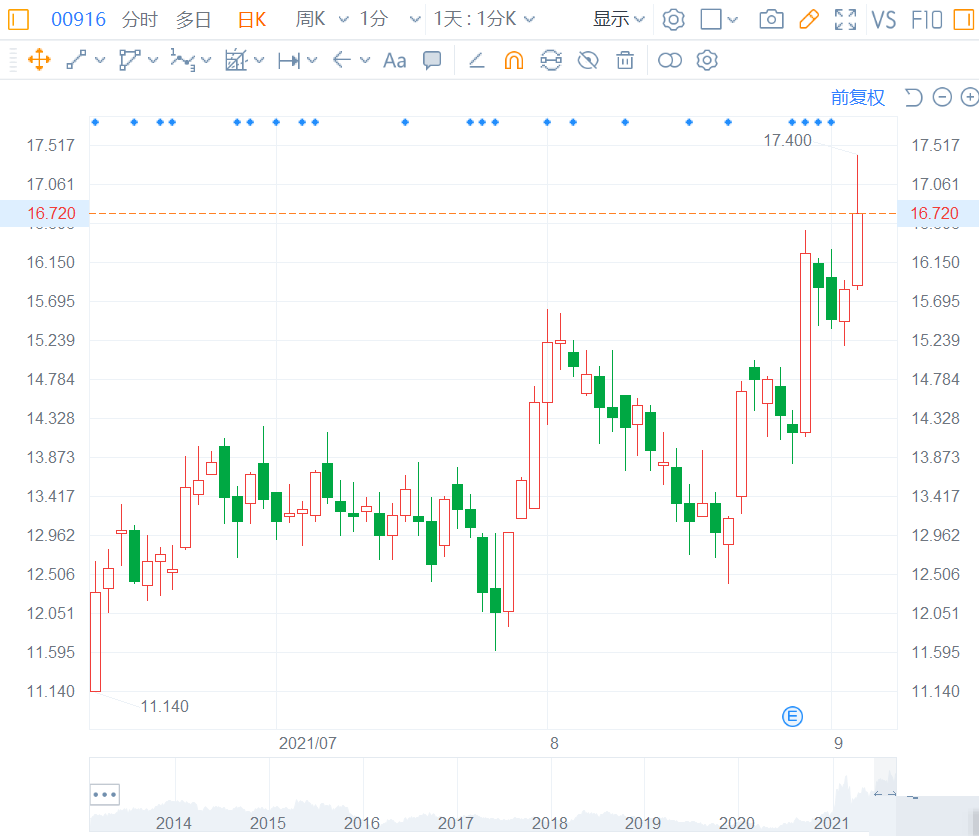Expand the 1天:1分K dropdown
The image size is (979, 836).
tap(485, 19)
